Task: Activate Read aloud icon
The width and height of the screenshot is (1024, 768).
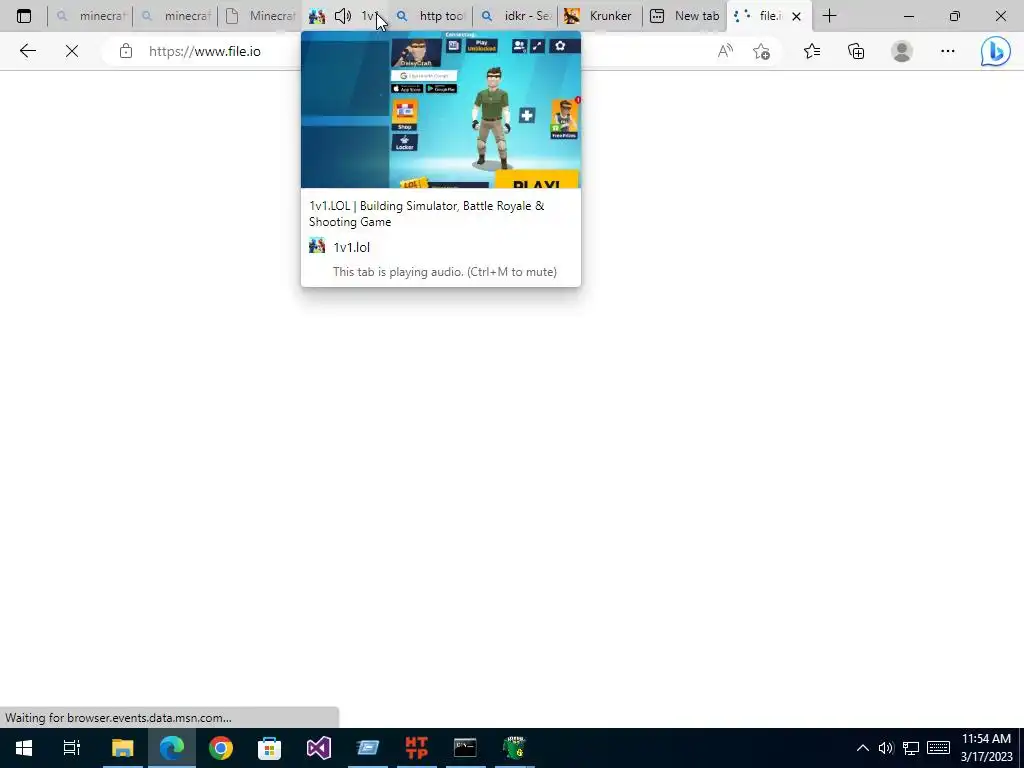Action: pos(725,51)
